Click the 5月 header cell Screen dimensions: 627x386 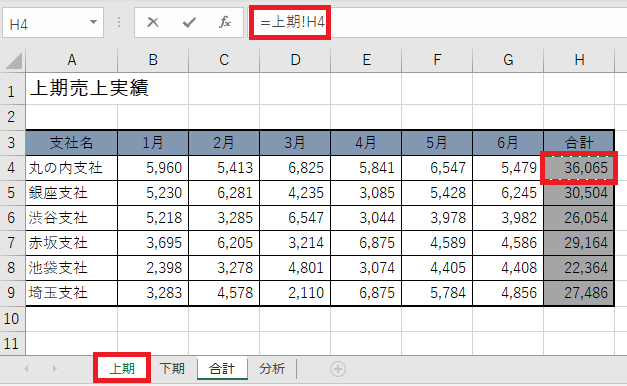437,142
